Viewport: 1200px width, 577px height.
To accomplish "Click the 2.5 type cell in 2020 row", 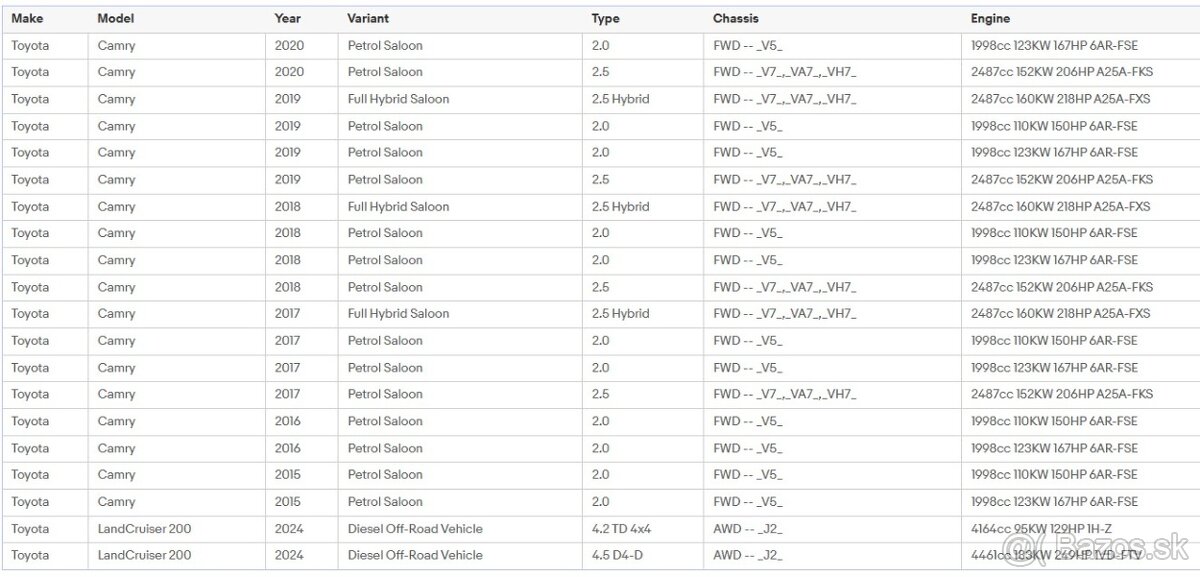I will click(600, 72).
